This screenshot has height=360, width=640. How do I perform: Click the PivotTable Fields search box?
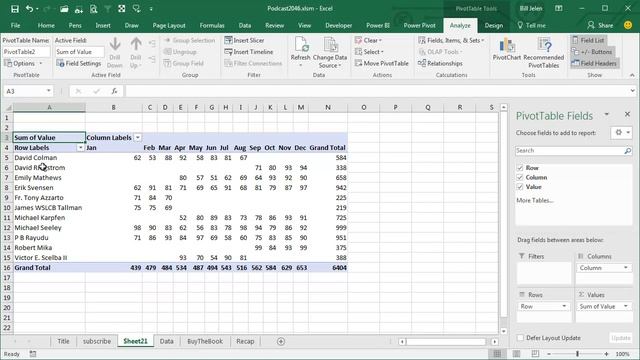point(573,151)
